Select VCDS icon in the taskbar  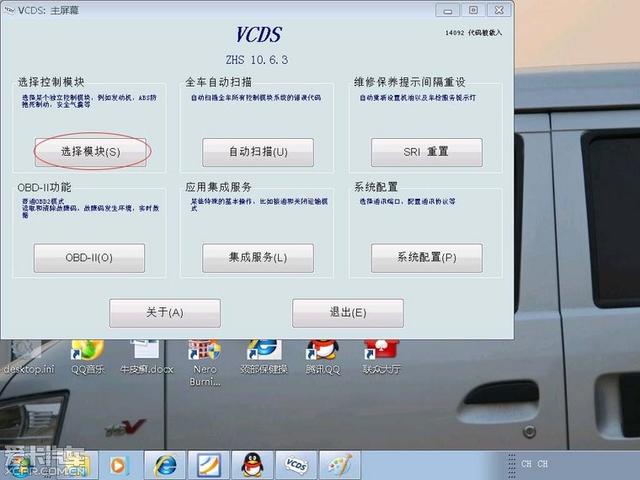tap(295, 465)
